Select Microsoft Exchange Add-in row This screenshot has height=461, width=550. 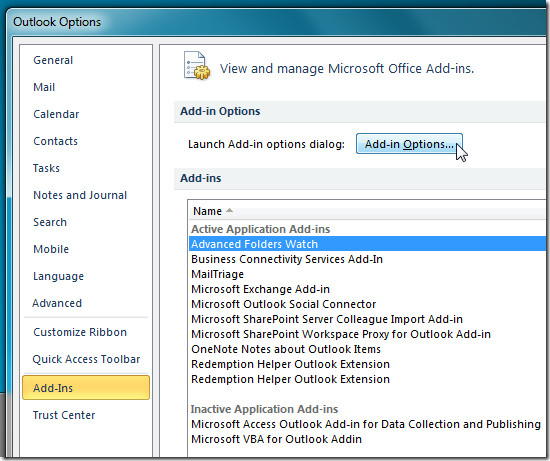click(x=368, y=289)
